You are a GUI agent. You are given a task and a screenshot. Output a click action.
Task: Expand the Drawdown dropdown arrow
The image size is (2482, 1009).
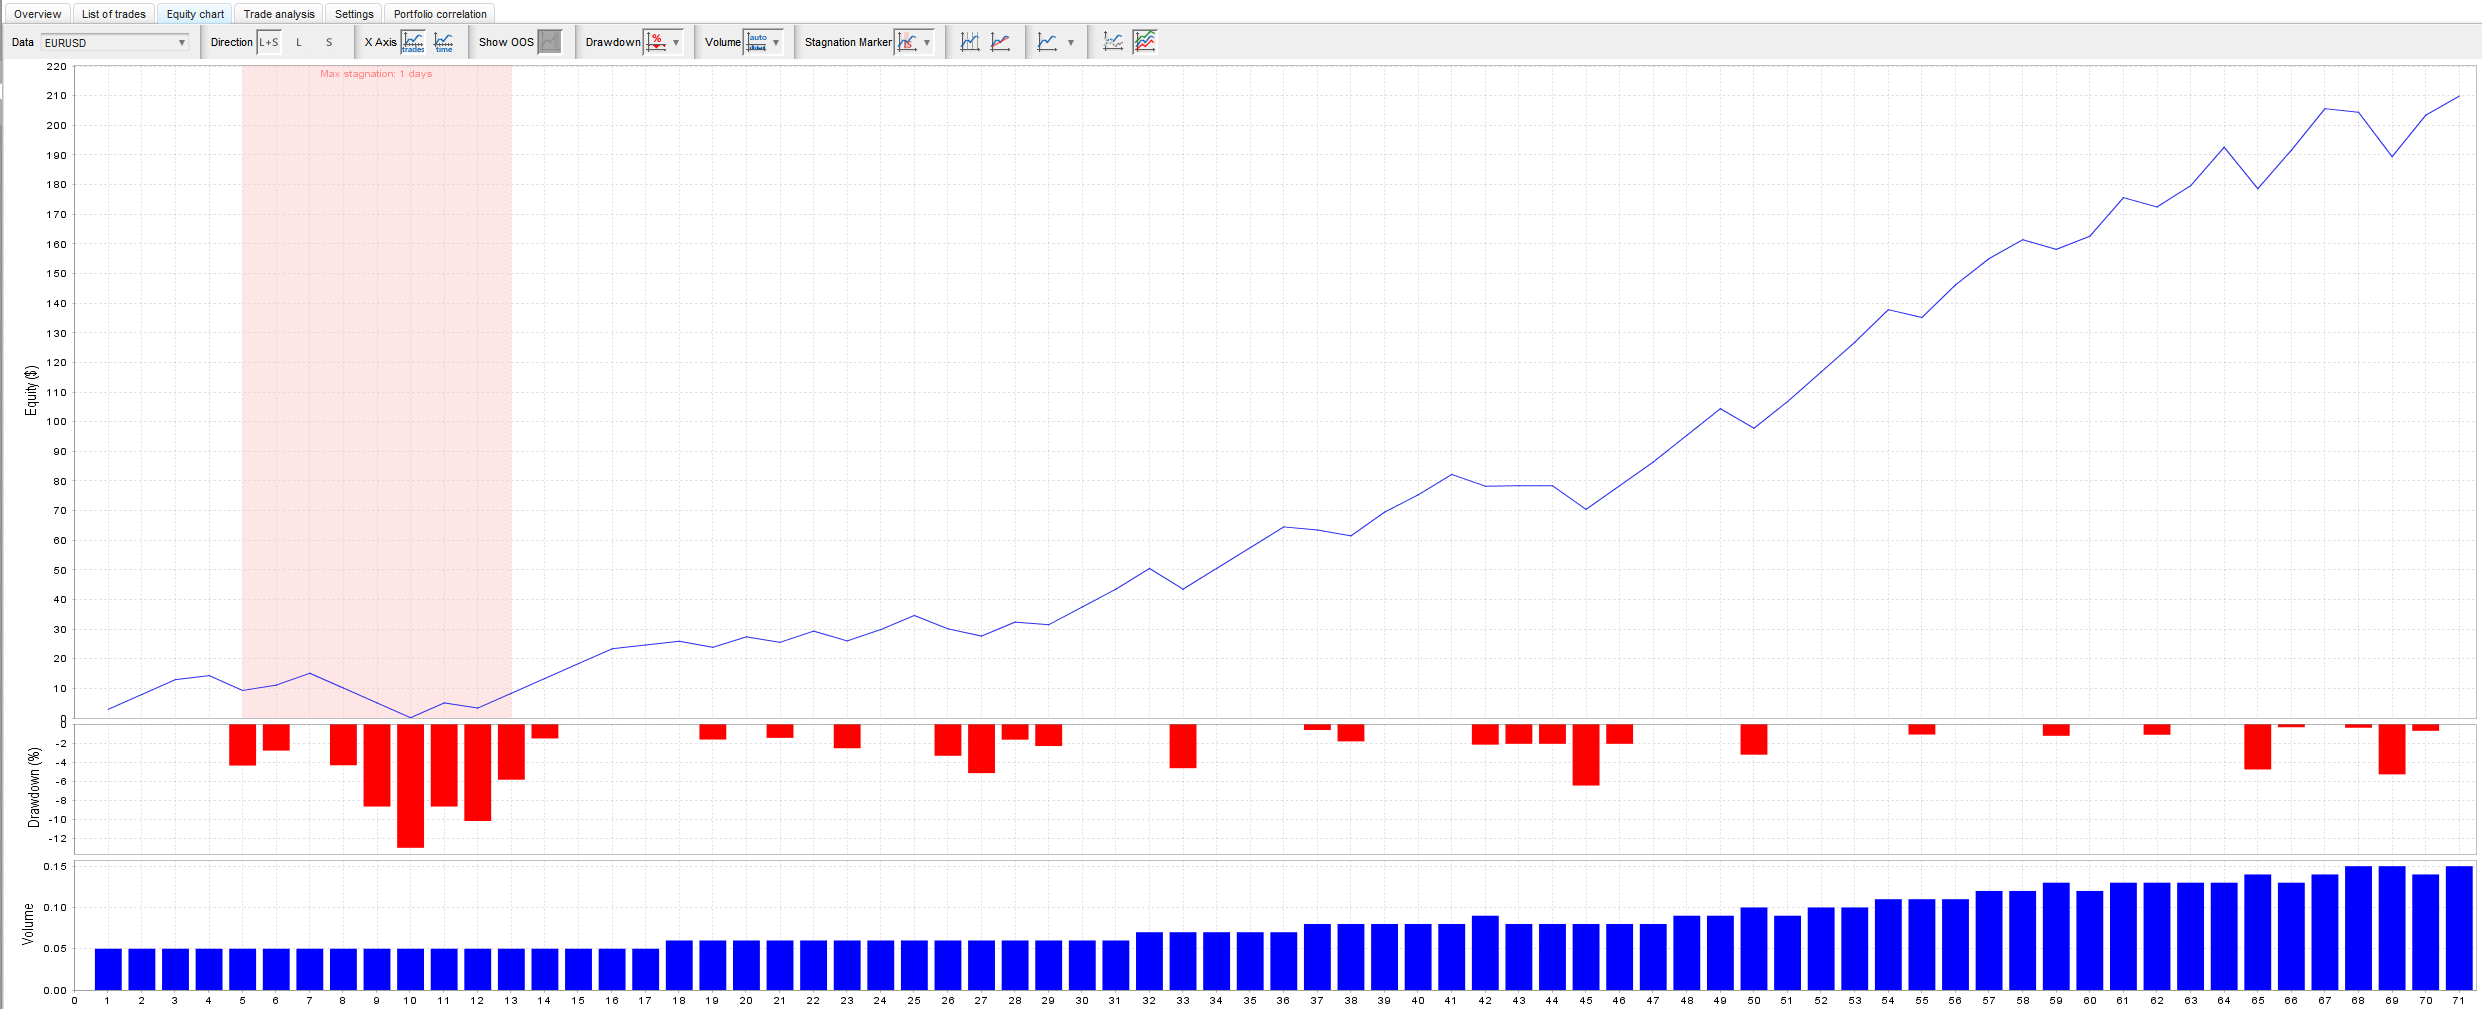[677, 43]
